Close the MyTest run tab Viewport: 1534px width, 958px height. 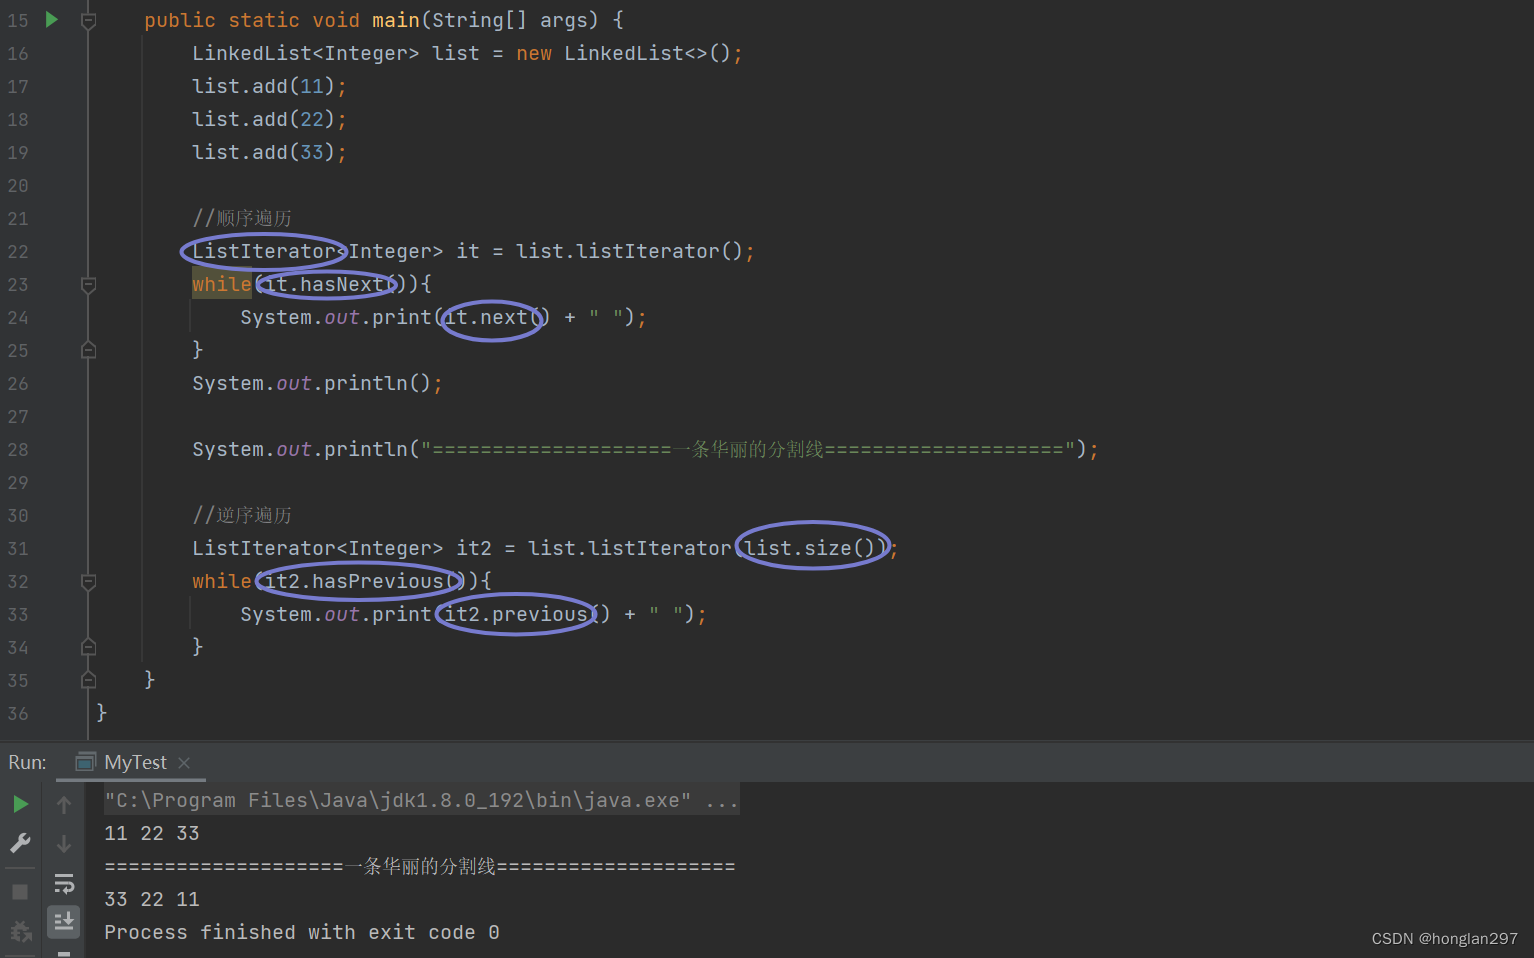(184, 763)
